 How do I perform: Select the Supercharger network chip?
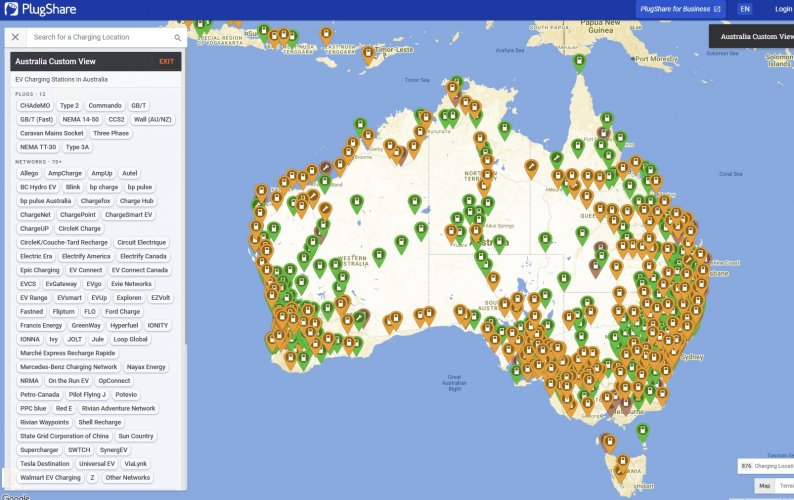coord(39,450)
